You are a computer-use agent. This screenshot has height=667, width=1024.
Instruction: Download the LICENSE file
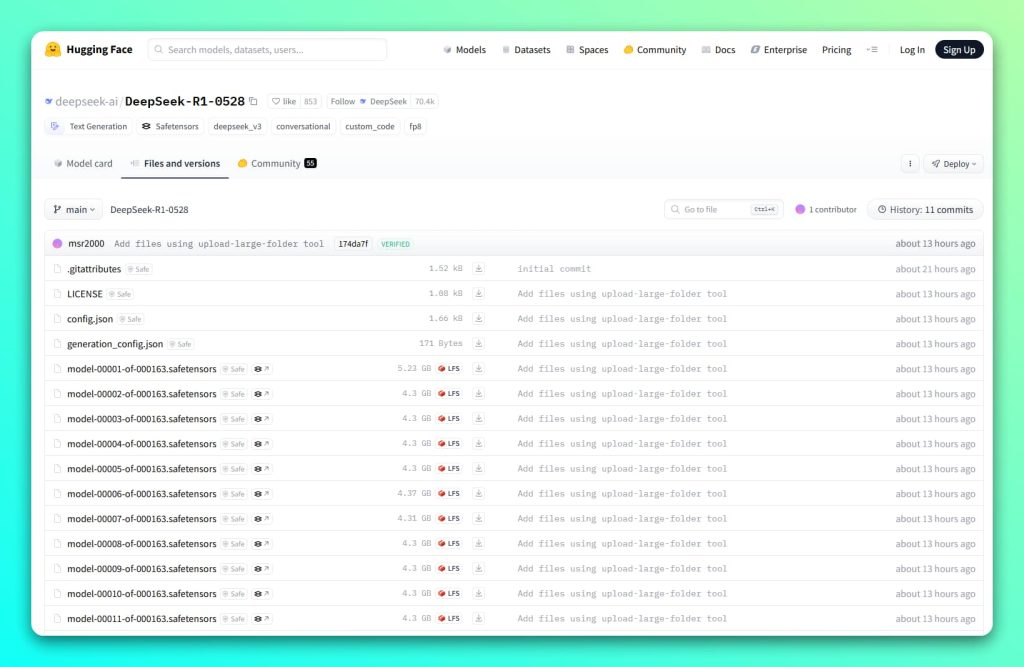(x=479, y=294)
